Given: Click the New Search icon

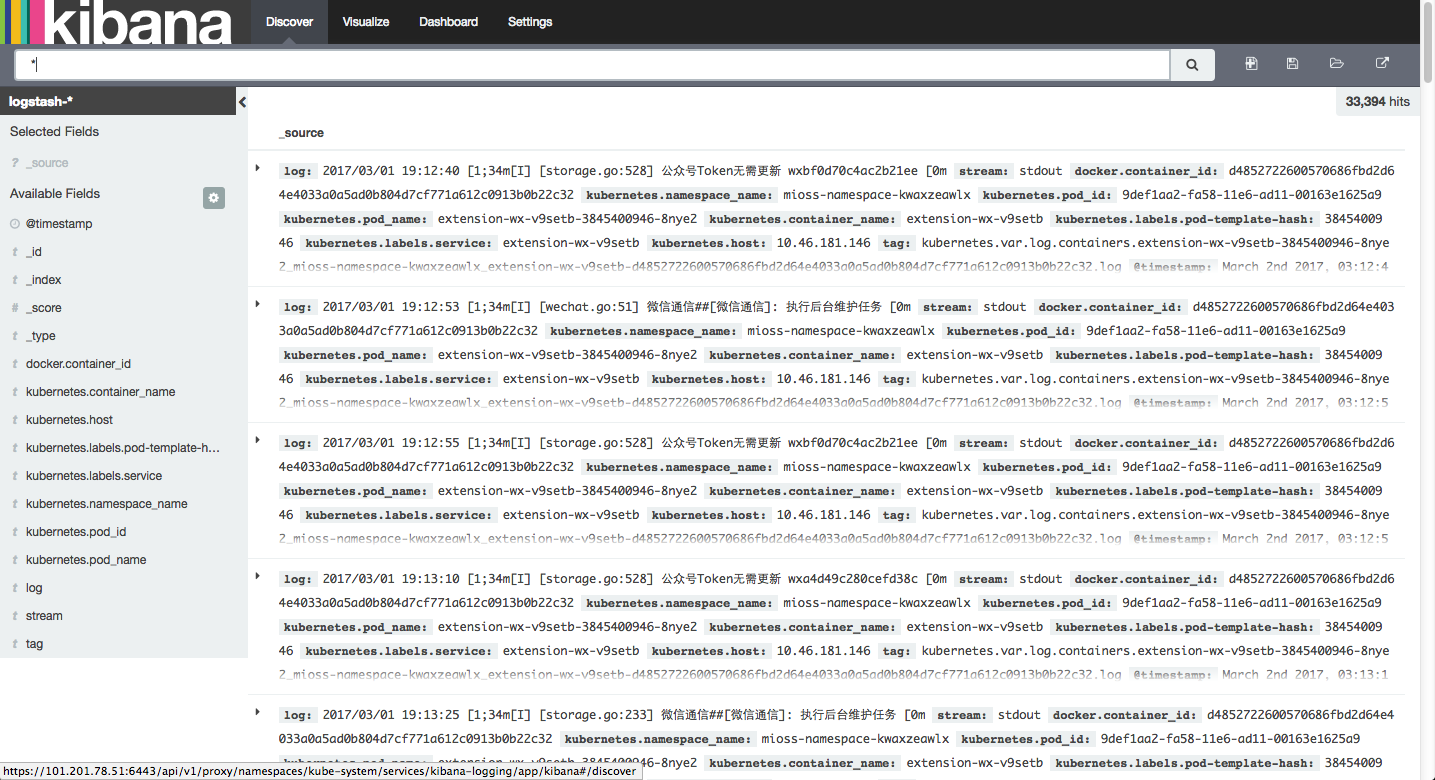Looking at the screenshot, I should point(1251,64).
